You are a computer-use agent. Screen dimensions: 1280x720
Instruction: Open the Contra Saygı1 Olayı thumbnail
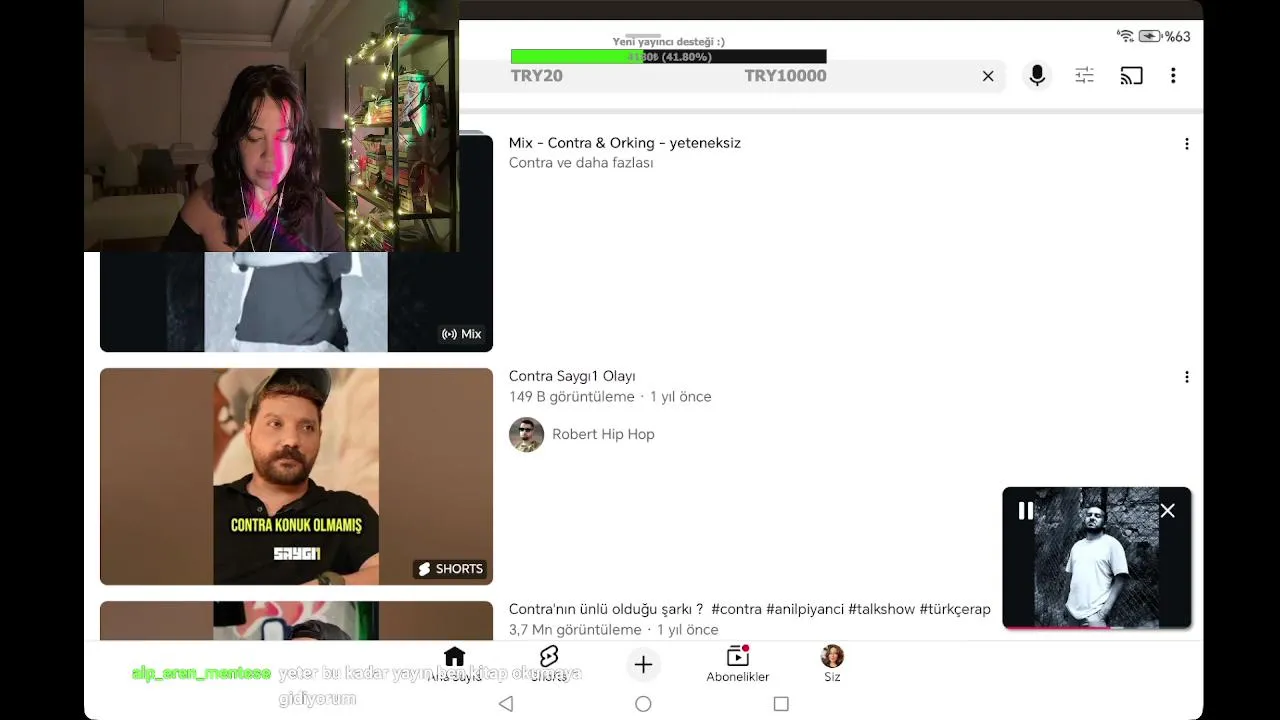pos(296,476)
